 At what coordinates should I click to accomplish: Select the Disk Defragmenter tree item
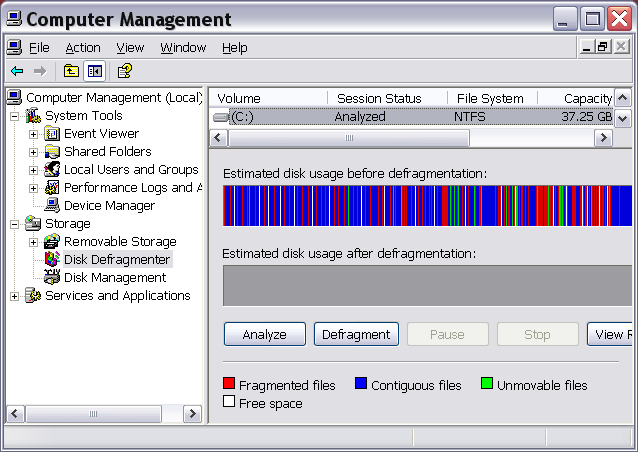pyautogui.click(x=117, y=260)
